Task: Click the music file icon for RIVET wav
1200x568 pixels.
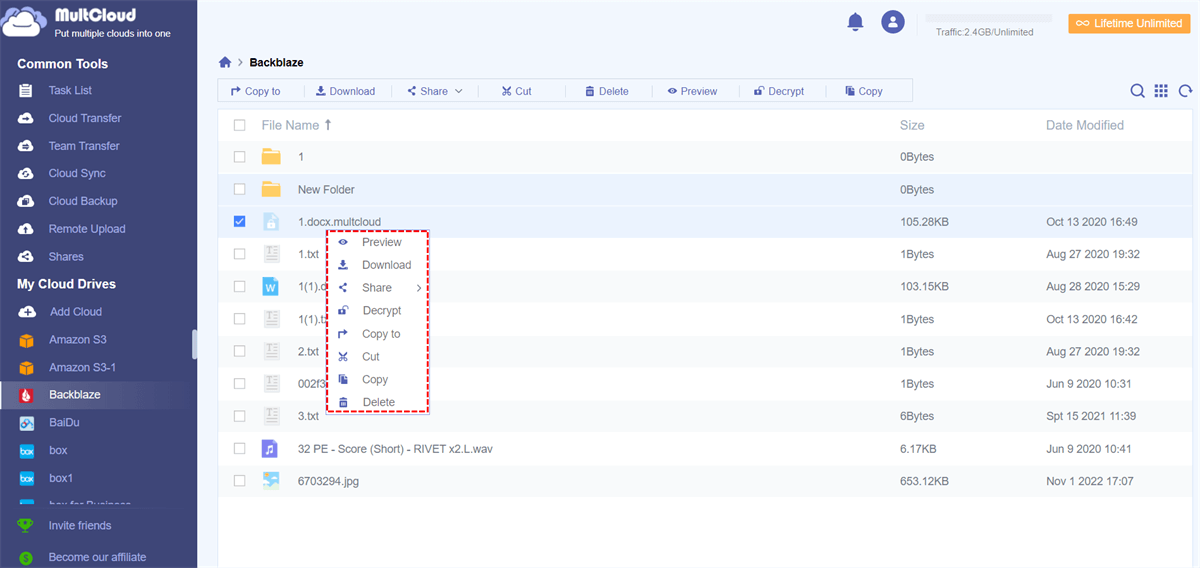Action: click(270, 448)
